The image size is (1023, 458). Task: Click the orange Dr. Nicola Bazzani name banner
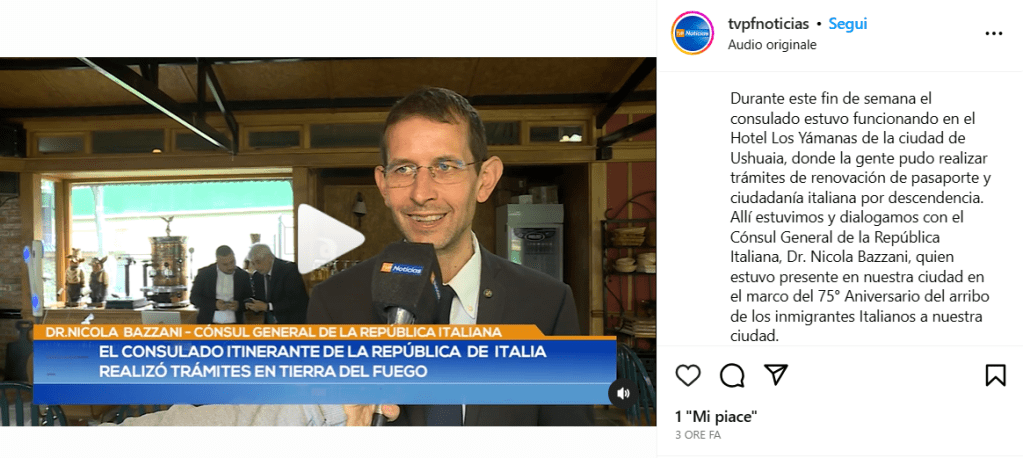coord(274,332)
